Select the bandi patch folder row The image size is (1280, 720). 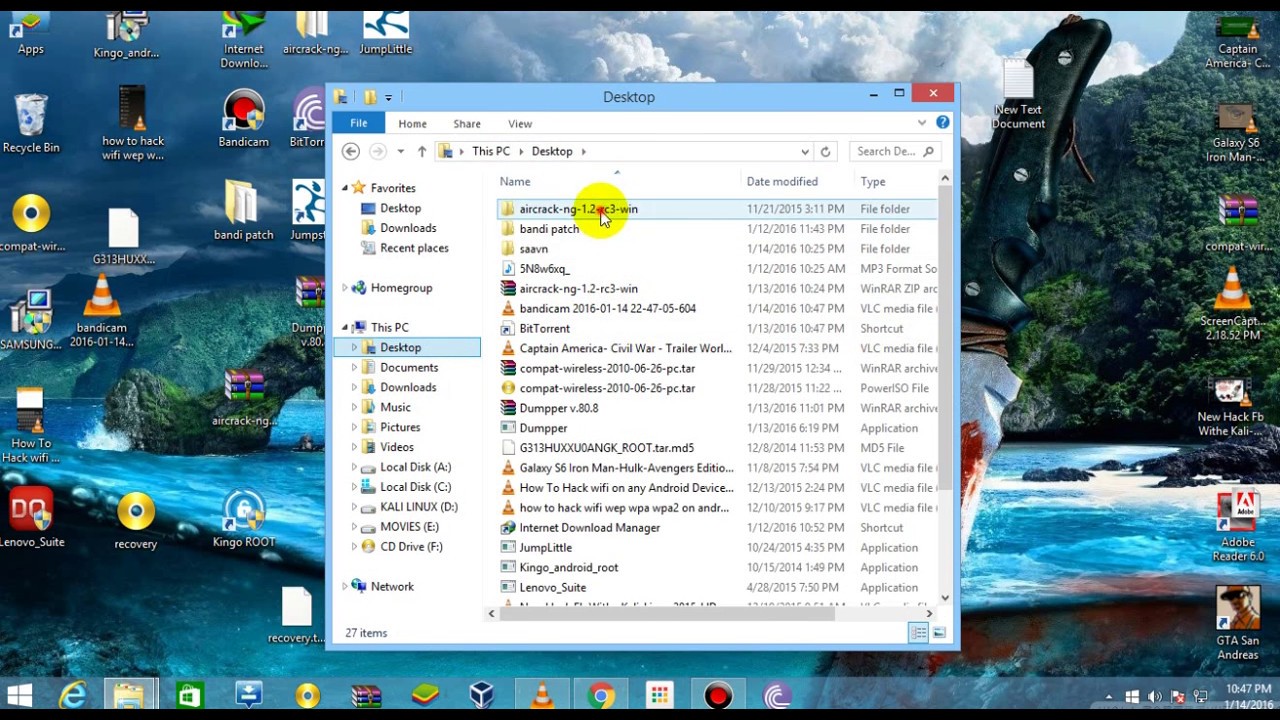point(717,229)
